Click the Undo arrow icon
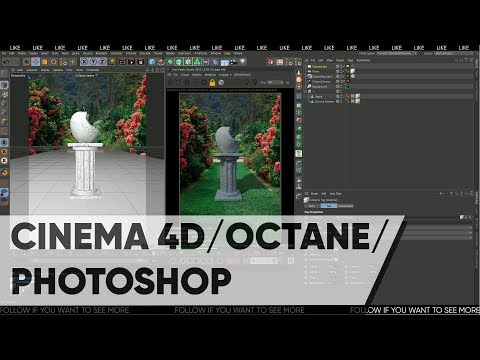 click(6, 62)
